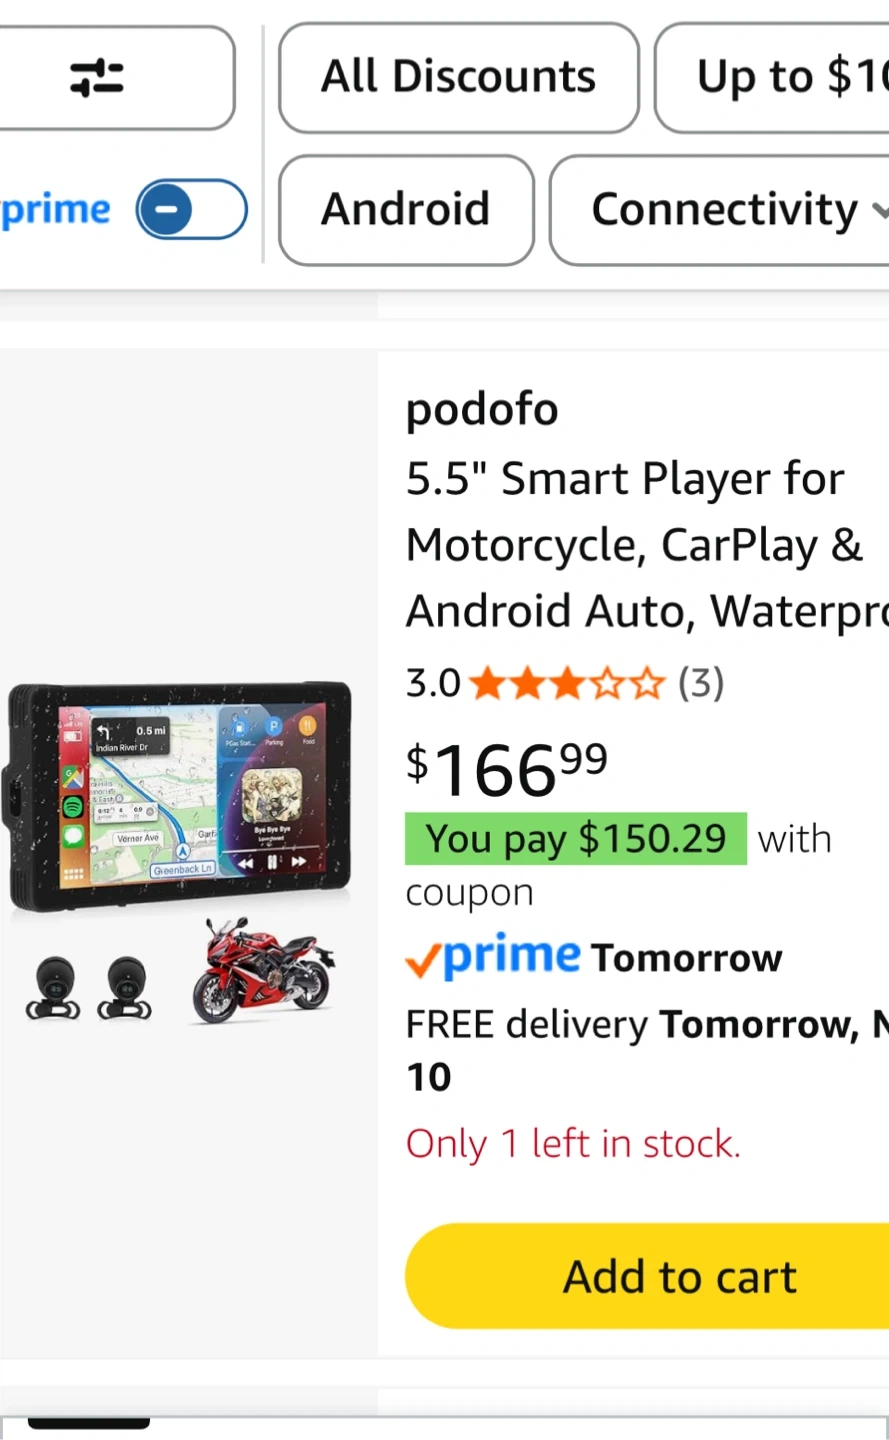Toggle the Prime-only switch
Viewport: 889px width, 1440px height.
tap(191, 210)
